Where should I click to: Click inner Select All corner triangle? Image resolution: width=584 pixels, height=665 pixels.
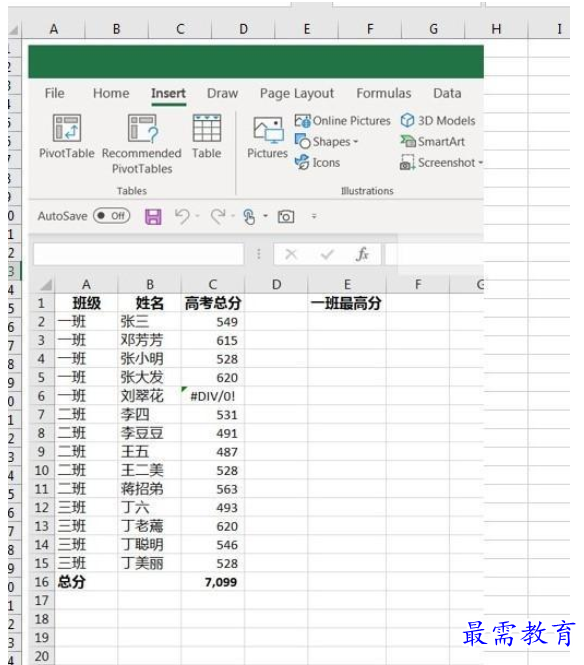46,285
